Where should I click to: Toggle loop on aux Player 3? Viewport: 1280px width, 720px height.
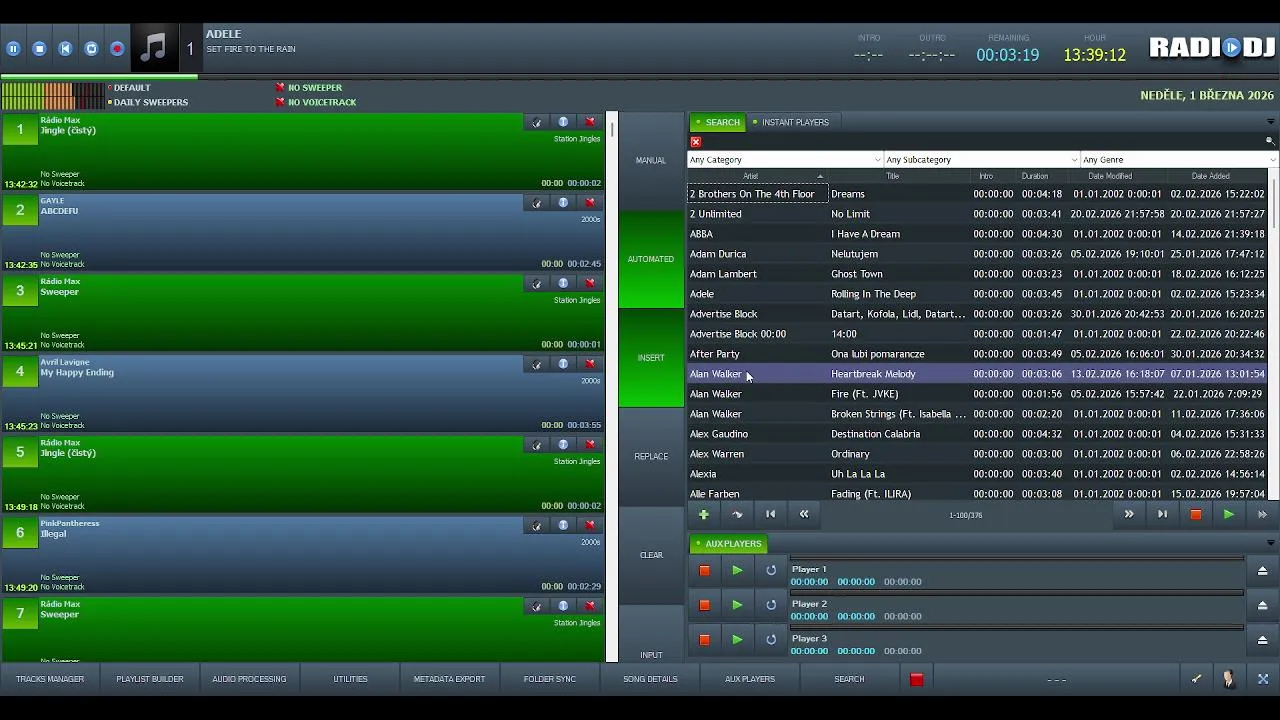click(x=771, y=640)
